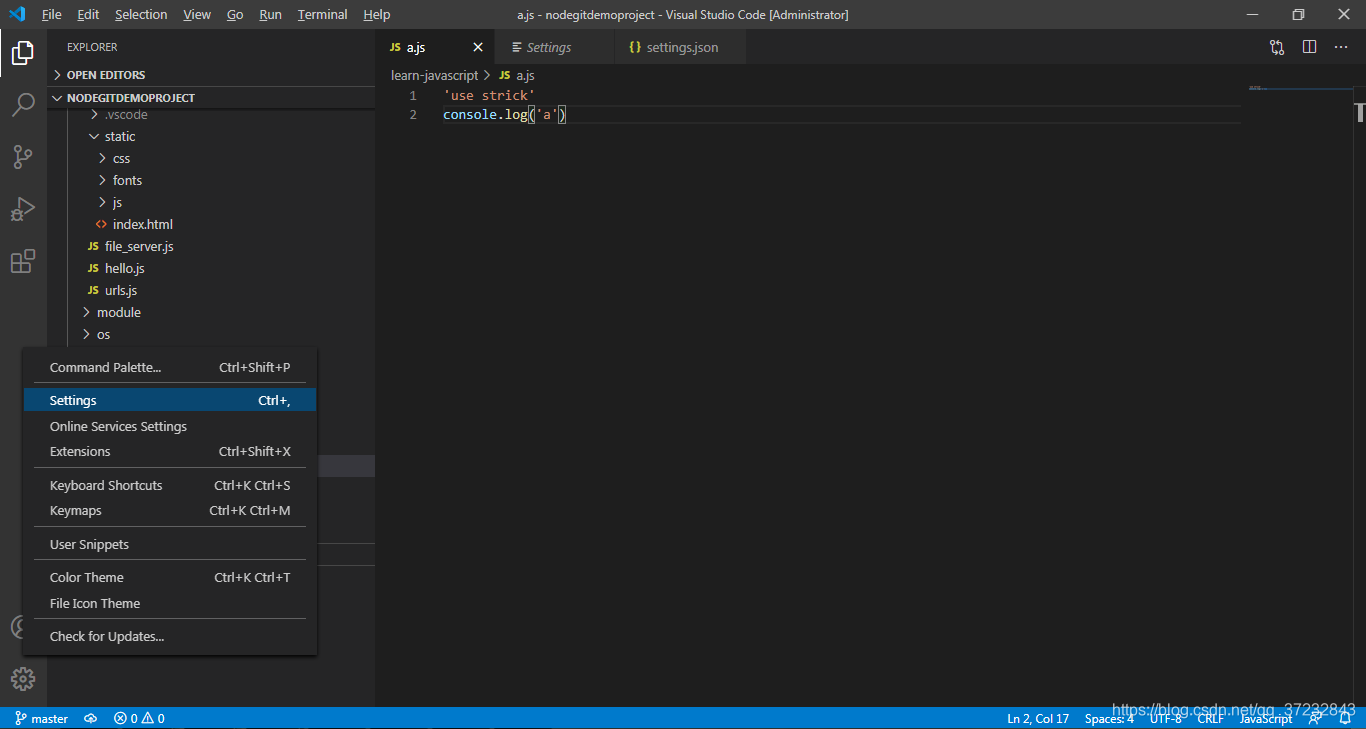
Task: Click JavaScript language mode in status bar
Action: point(1266,718)
